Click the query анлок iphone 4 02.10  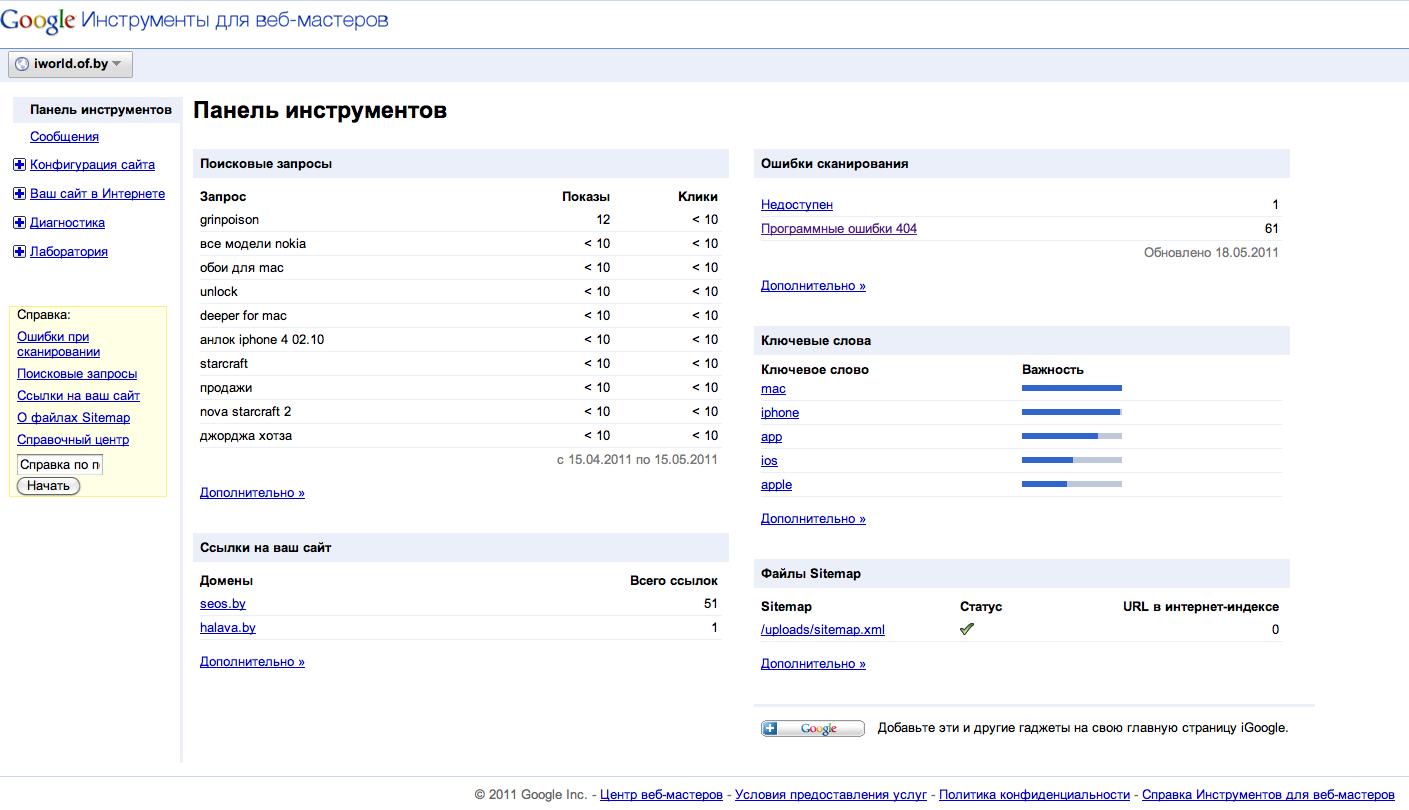[x=262, y=340]
